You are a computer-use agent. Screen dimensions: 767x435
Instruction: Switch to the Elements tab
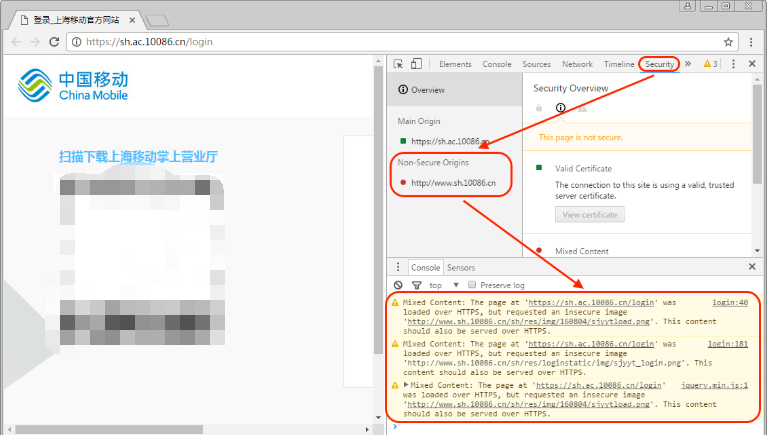pos(455,64)
